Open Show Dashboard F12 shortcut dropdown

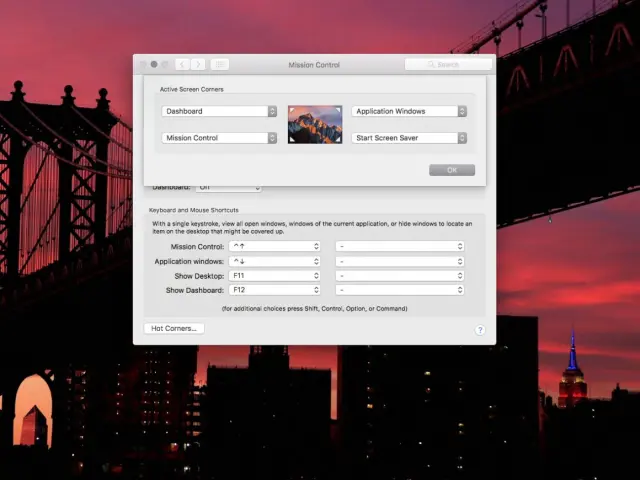coord(275,290)
